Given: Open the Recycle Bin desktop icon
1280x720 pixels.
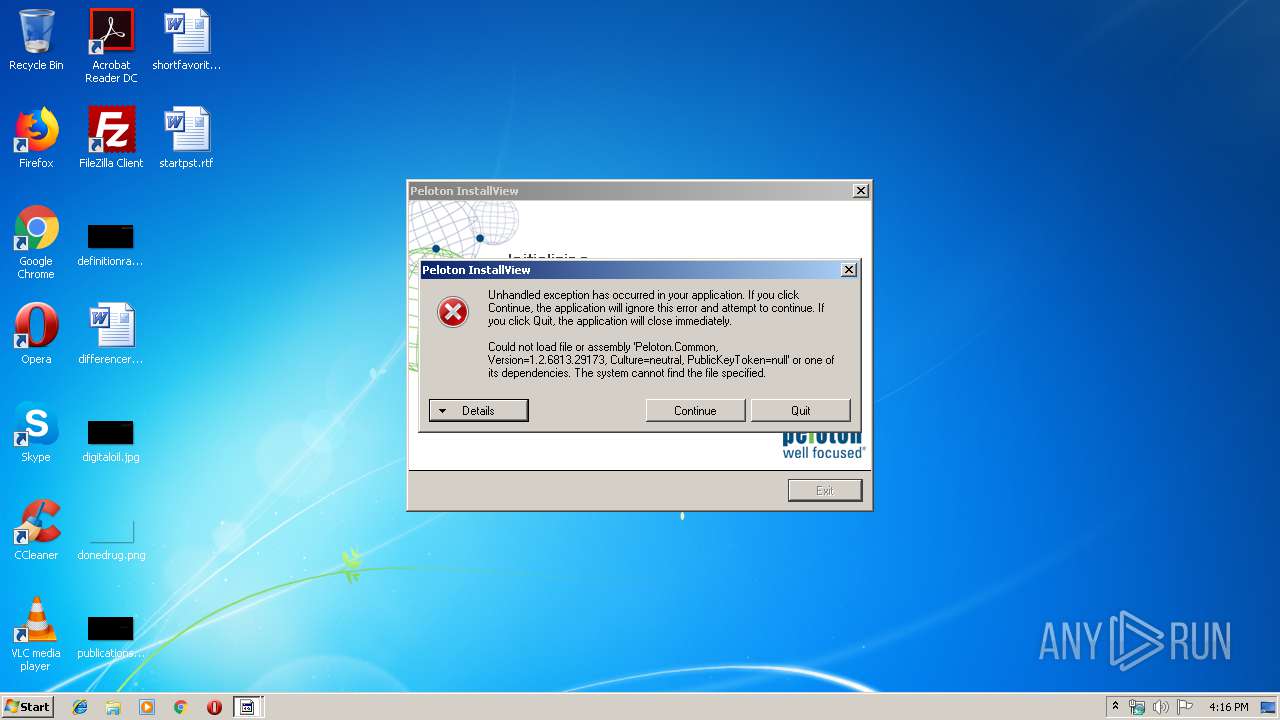Looking at the screenshot, I should (36, 41).
